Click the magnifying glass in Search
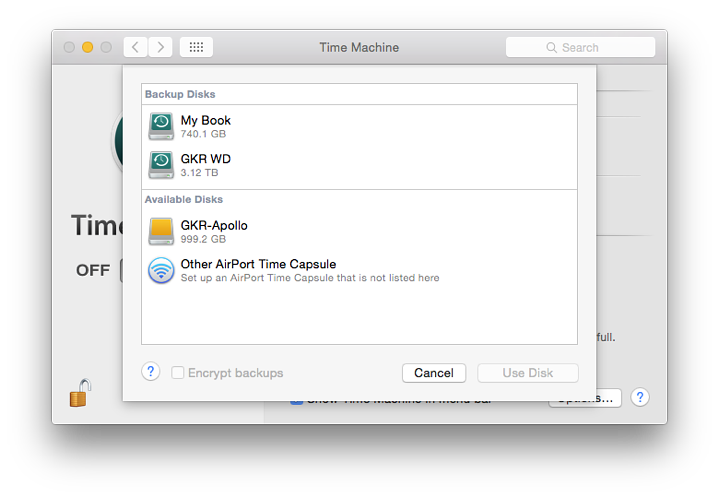The image size is (719, 498). coord(551,48)
